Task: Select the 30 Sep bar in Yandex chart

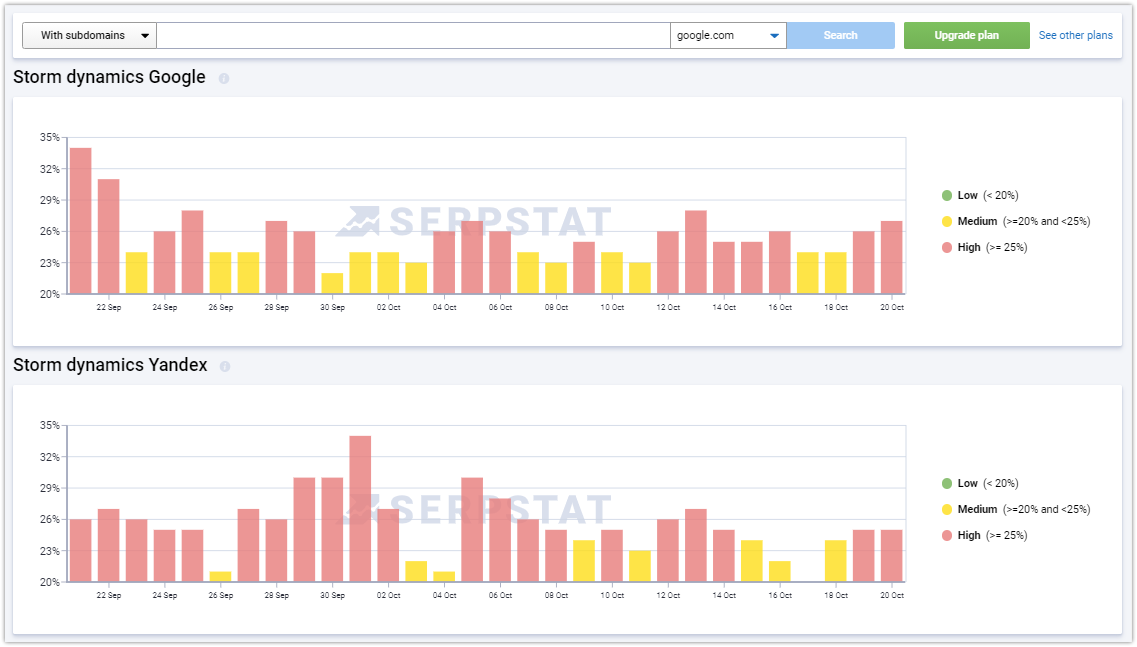Action: 332,529
